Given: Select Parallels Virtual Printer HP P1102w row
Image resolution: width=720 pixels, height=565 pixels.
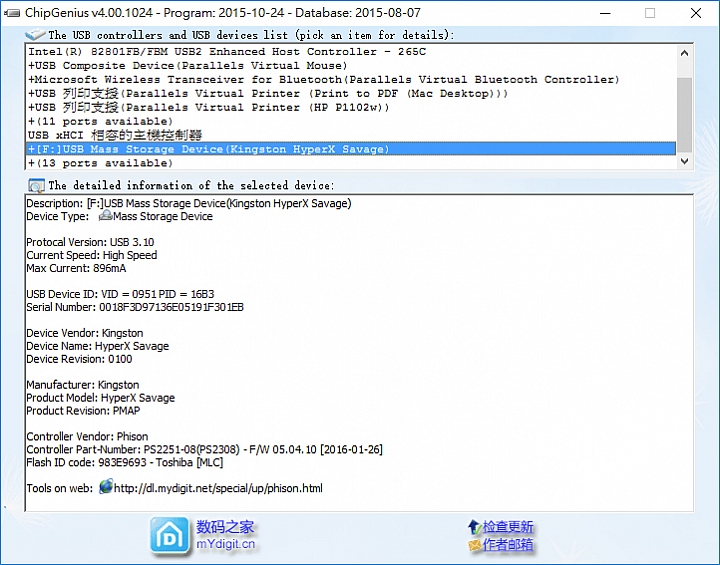Looking at the screenshot, I should (x=351, y=107).
